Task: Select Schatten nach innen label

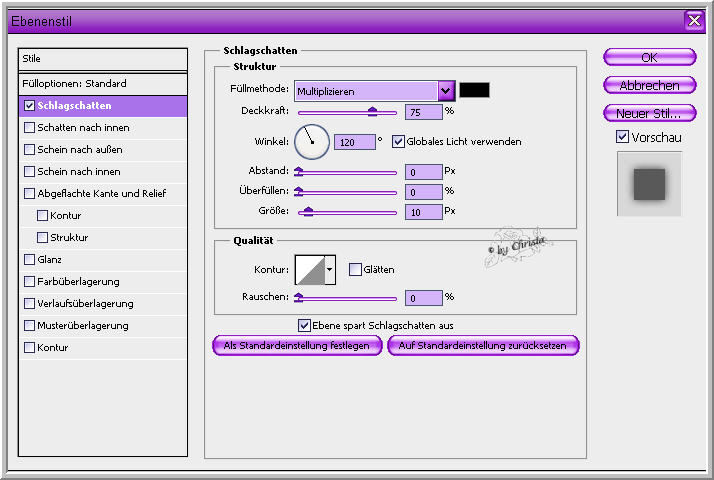Action: (83, 128)
